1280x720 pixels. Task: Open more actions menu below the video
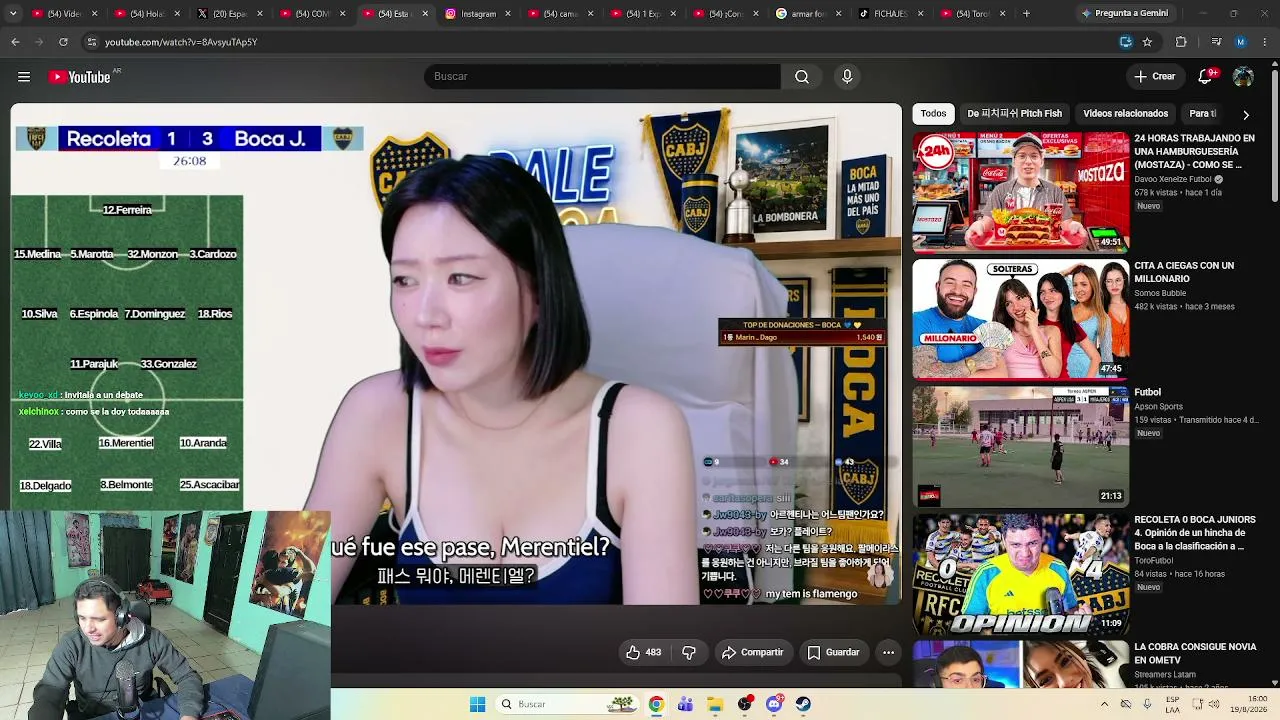(888, 652)
